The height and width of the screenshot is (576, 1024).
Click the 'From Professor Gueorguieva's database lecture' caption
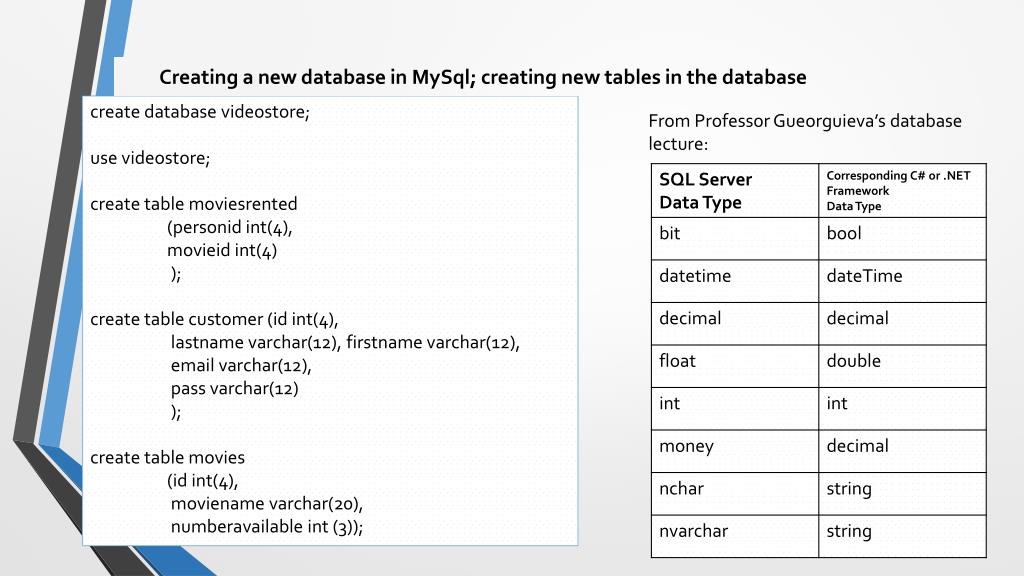pyautogui.click(x=805, y=132)
